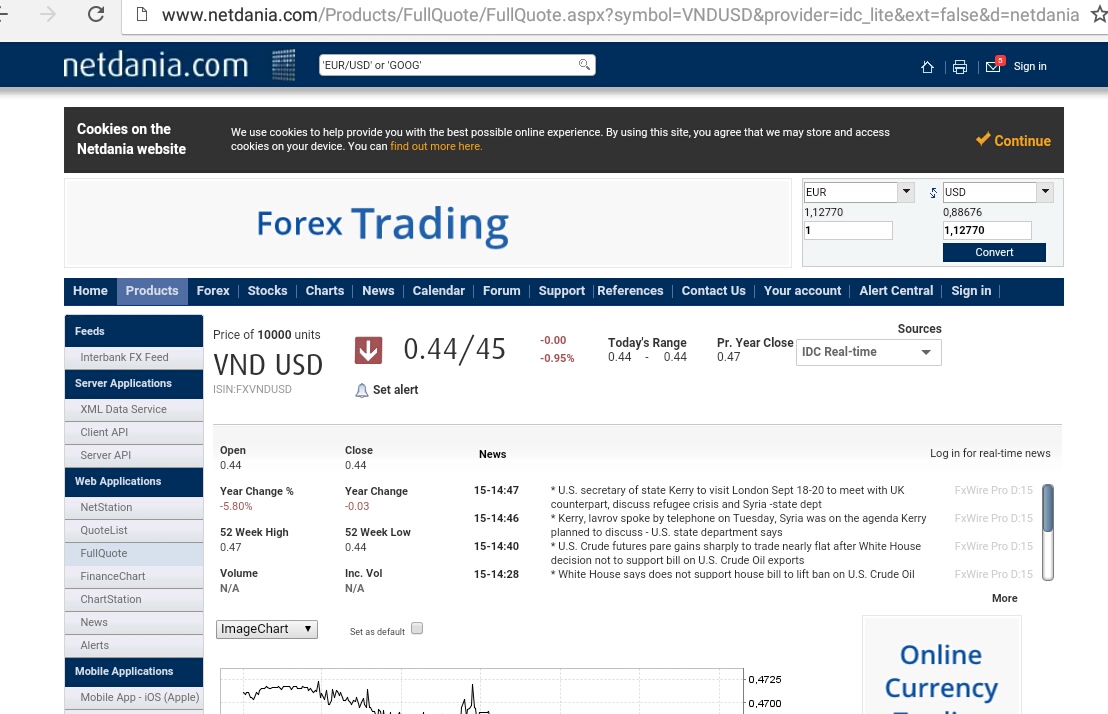Open News sidebar link

pos(134,622)
